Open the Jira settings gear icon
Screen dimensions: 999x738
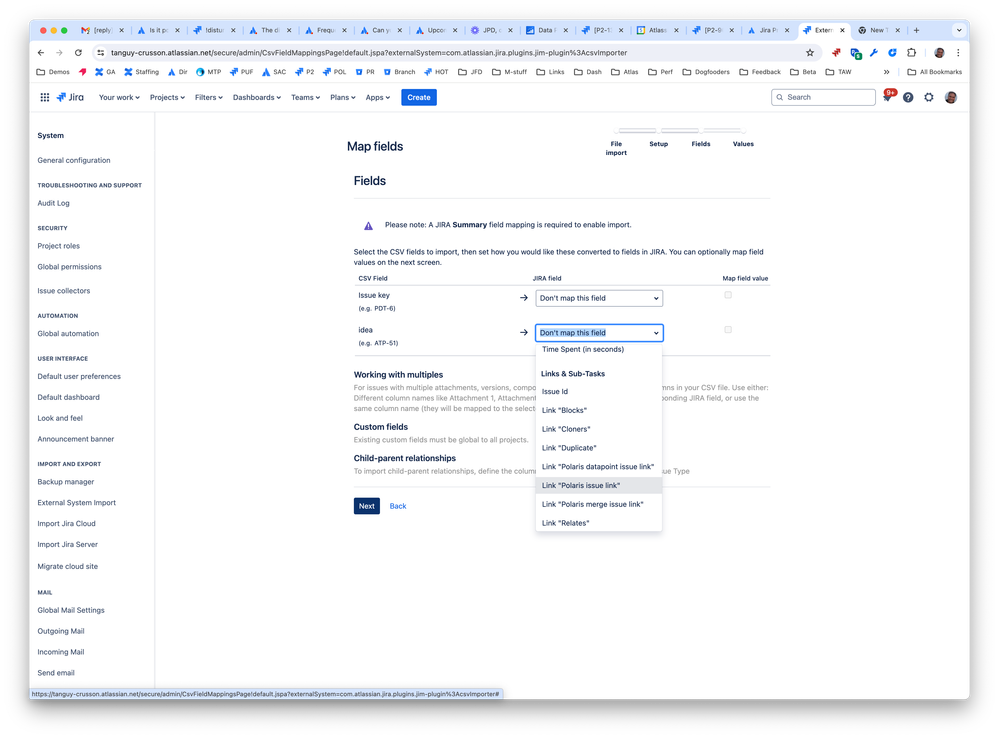pyautogui.click(x=929, y=98)
